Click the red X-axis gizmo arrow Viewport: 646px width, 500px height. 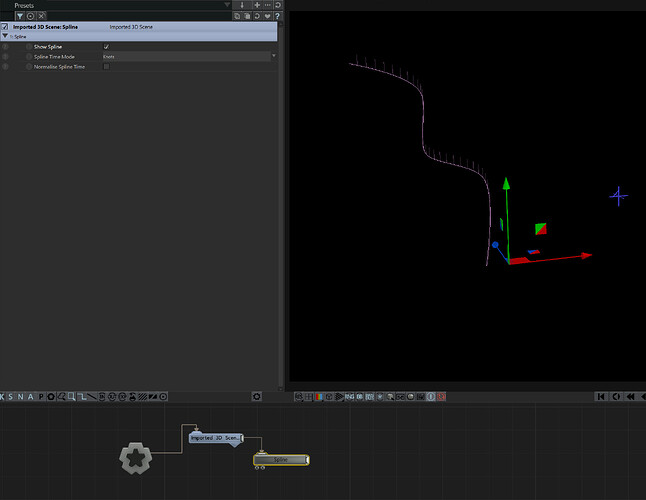(586, 256)
